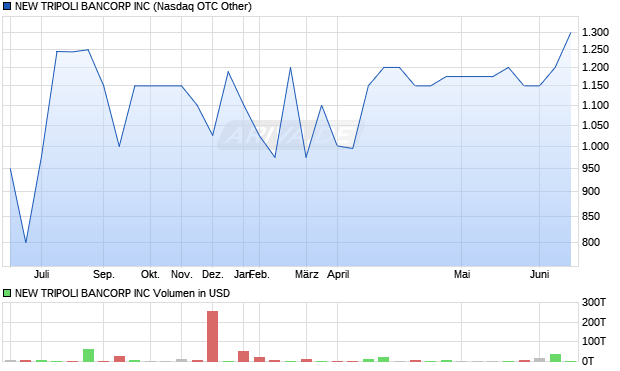Click the Sep. month label

click(104, 274)
